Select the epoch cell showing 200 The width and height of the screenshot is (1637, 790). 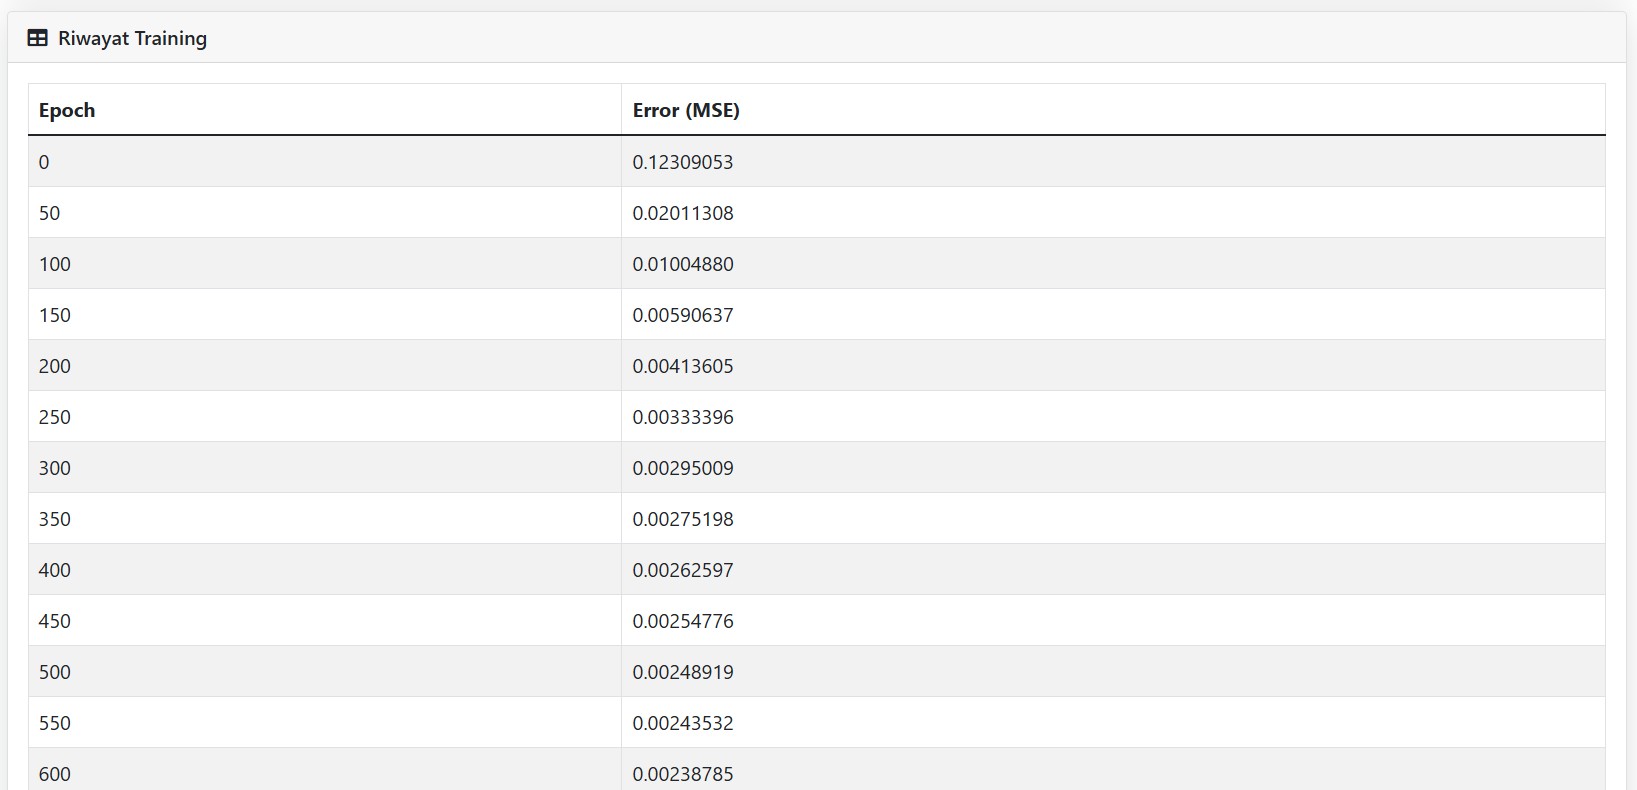tap(325, 366)
